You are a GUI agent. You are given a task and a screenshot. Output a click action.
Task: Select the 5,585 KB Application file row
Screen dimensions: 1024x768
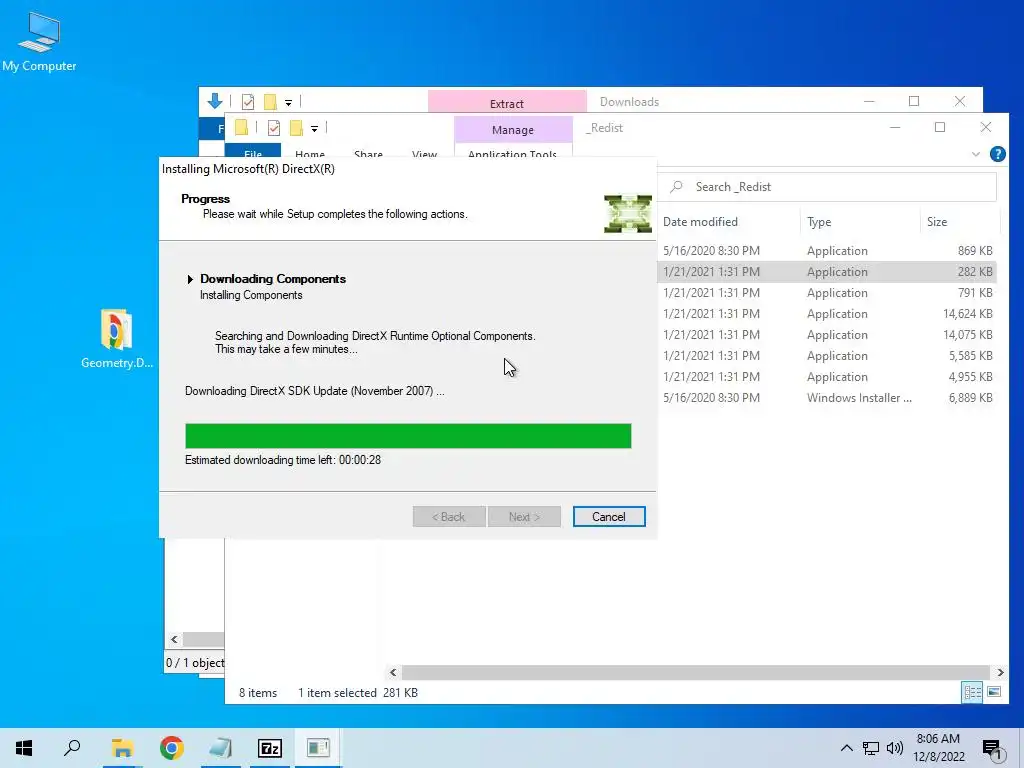[827, 355]
